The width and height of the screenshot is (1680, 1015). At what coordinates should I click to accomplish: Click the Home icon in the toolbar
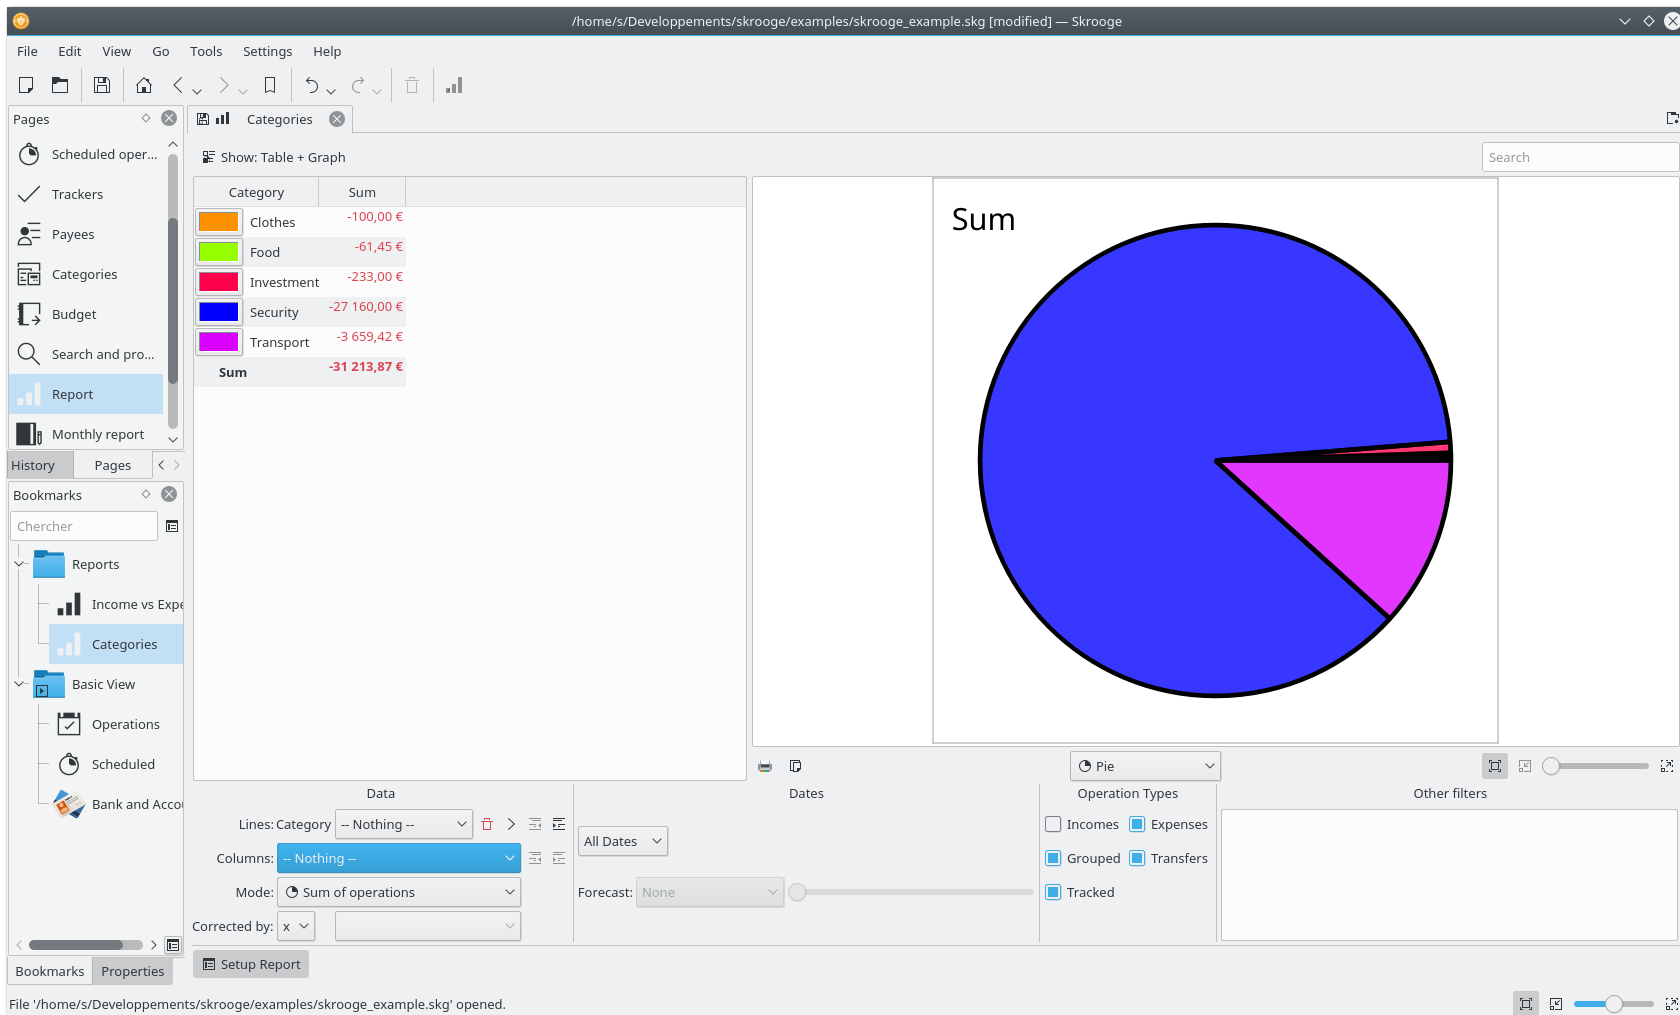point(144,86)
